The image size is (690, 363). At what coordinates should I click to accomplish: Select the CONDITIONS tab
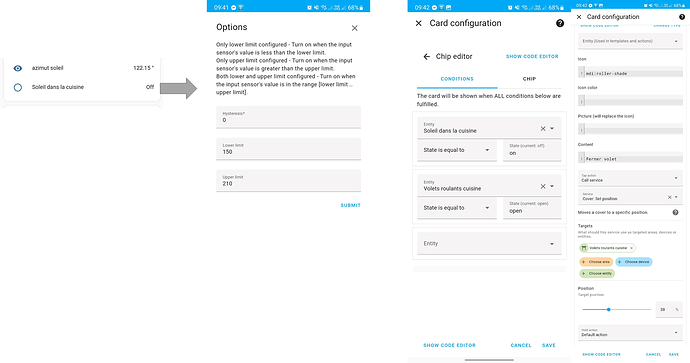point(457,79)
